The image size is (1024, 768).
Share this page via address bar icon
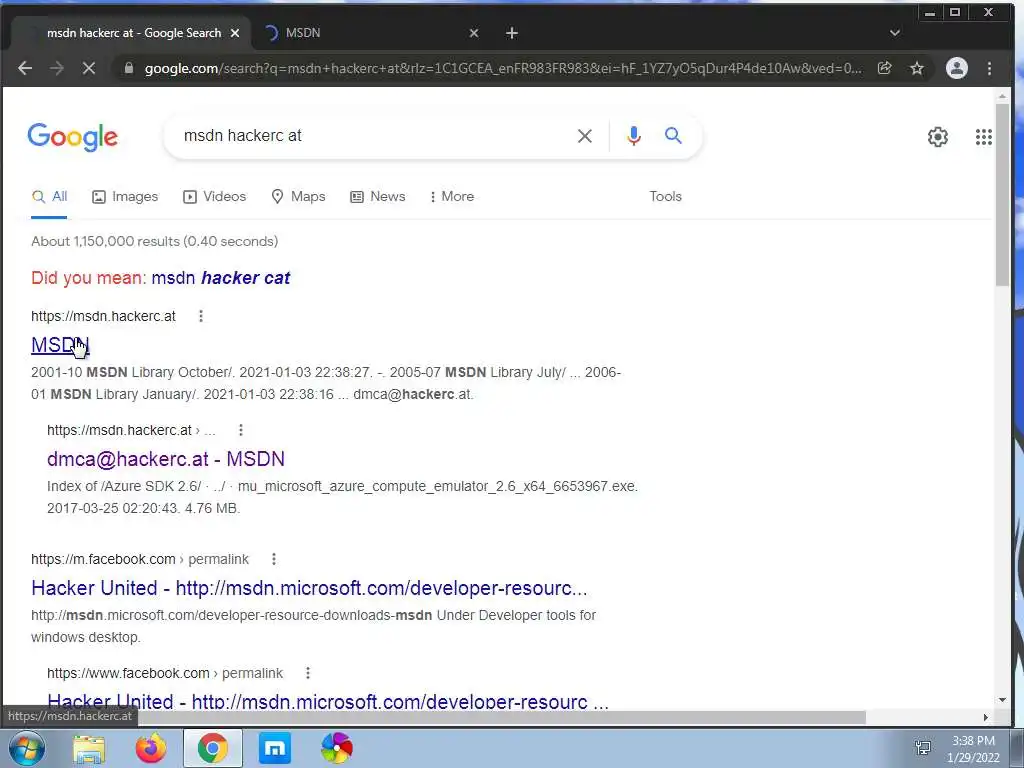[x=884, y=68]
